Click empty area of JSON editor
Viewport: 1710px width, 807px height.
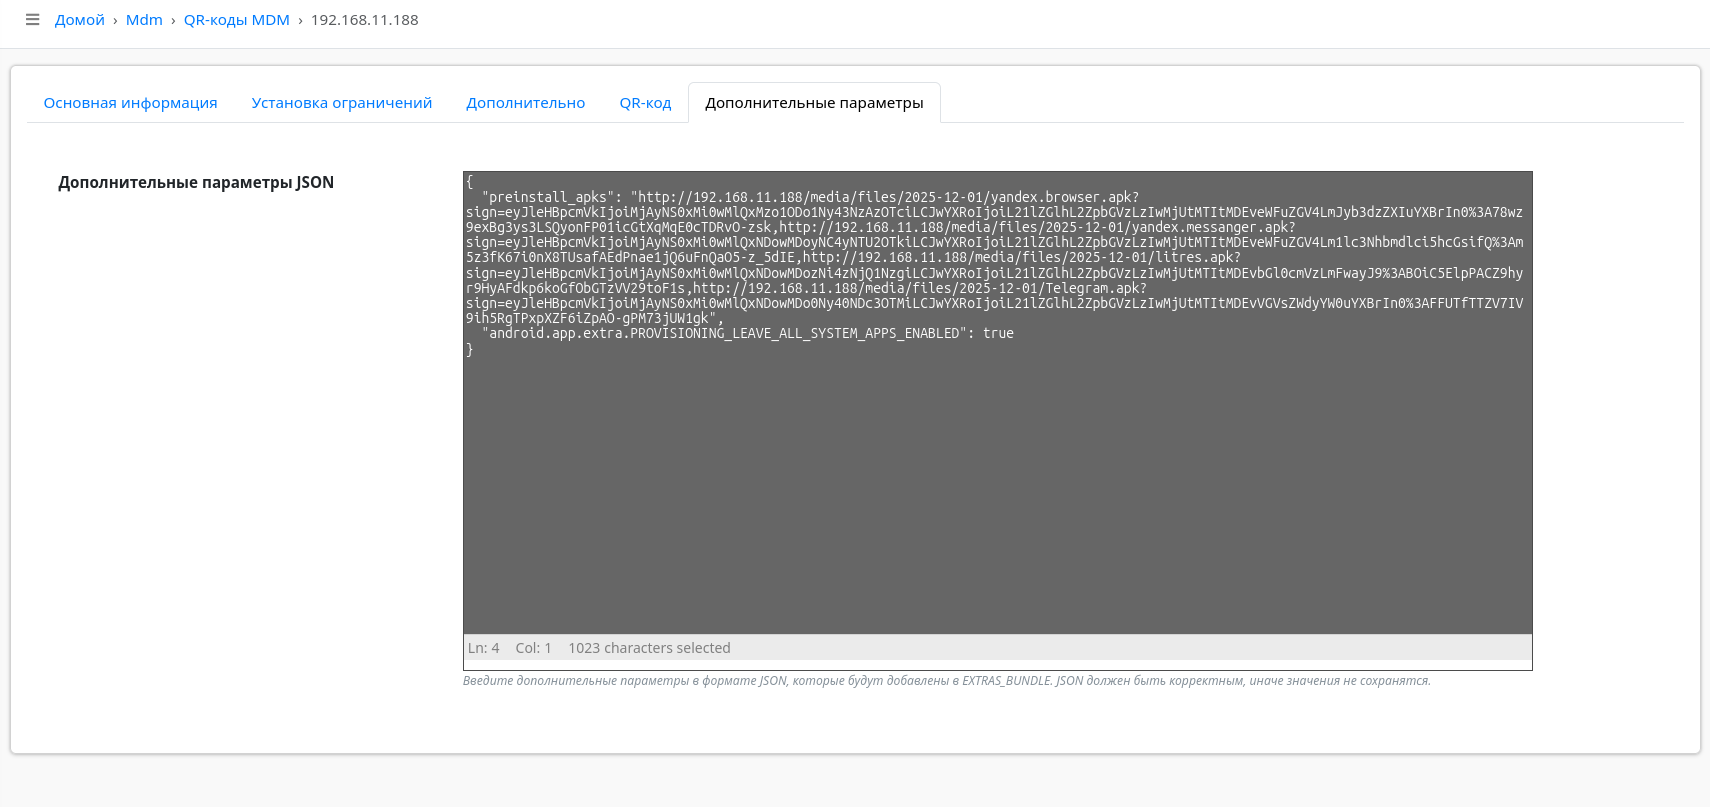(996, 500)
